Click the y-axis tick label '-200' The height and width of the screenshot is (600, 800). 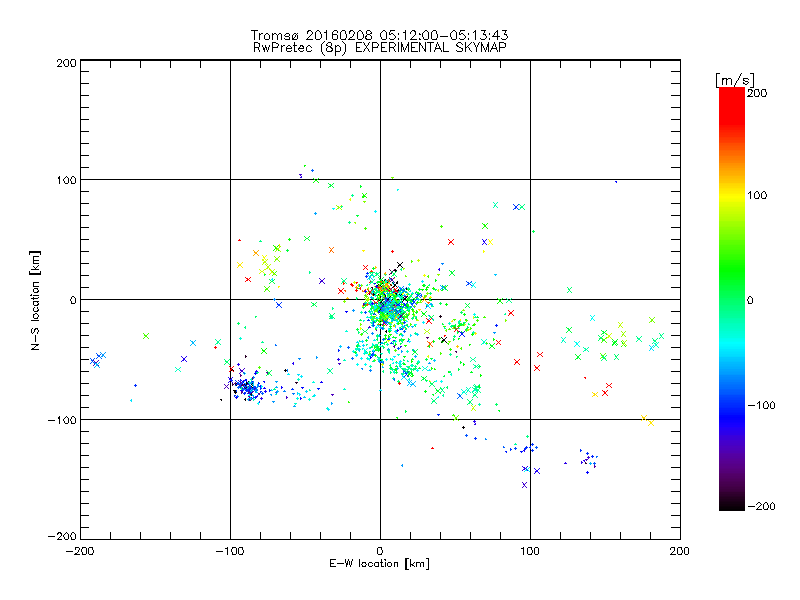click(x=62, y=536)
